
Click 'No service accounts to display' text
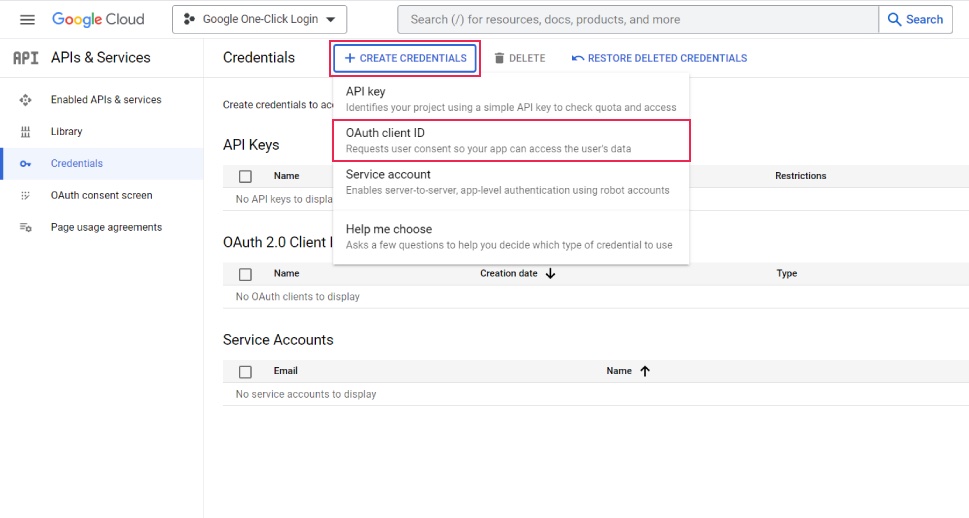point(306,394)
